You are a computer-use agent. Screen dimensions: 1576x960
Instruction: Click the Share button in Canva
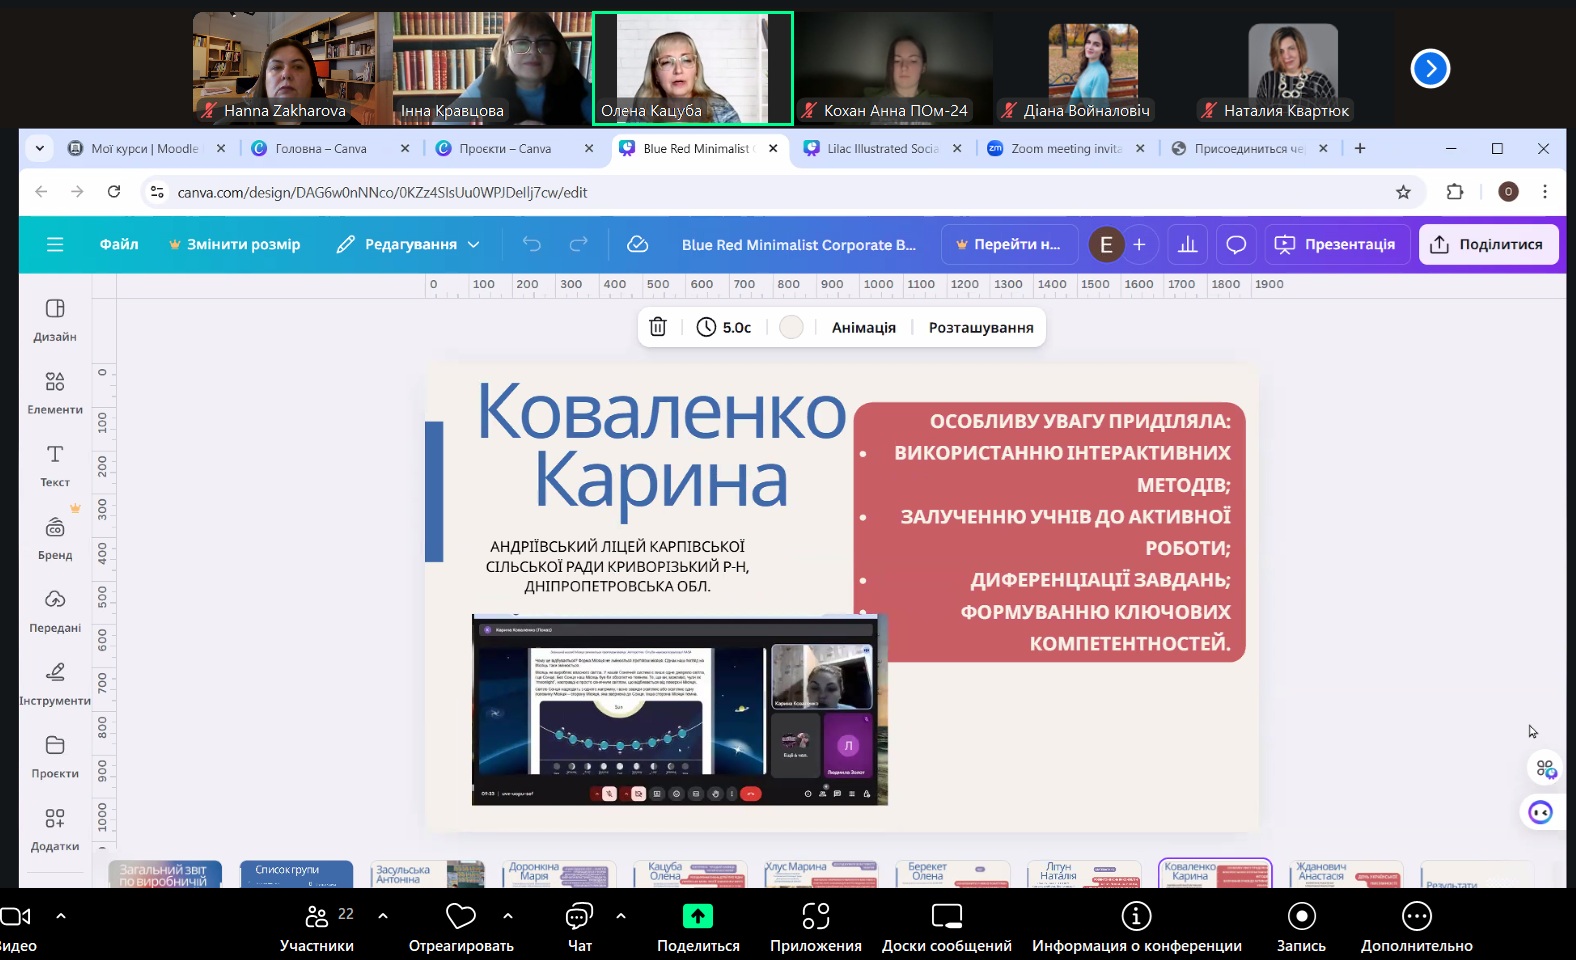coord(1487,245)
